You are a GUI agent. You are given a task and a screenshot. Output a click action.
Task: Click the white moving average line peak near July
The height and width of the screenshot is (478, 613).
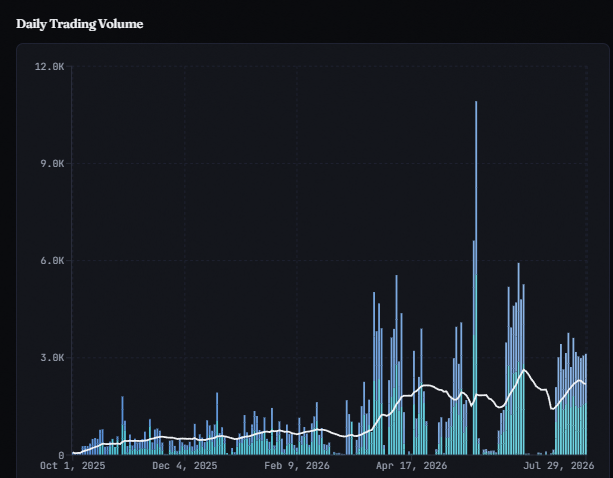tap(524, 370)
